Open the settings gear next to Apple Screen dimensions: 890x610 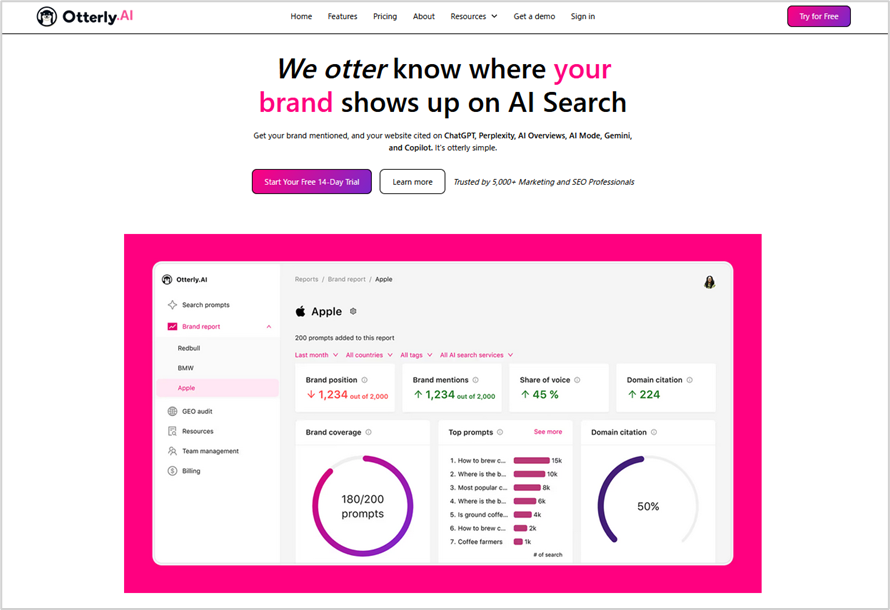tap(353, 311)
